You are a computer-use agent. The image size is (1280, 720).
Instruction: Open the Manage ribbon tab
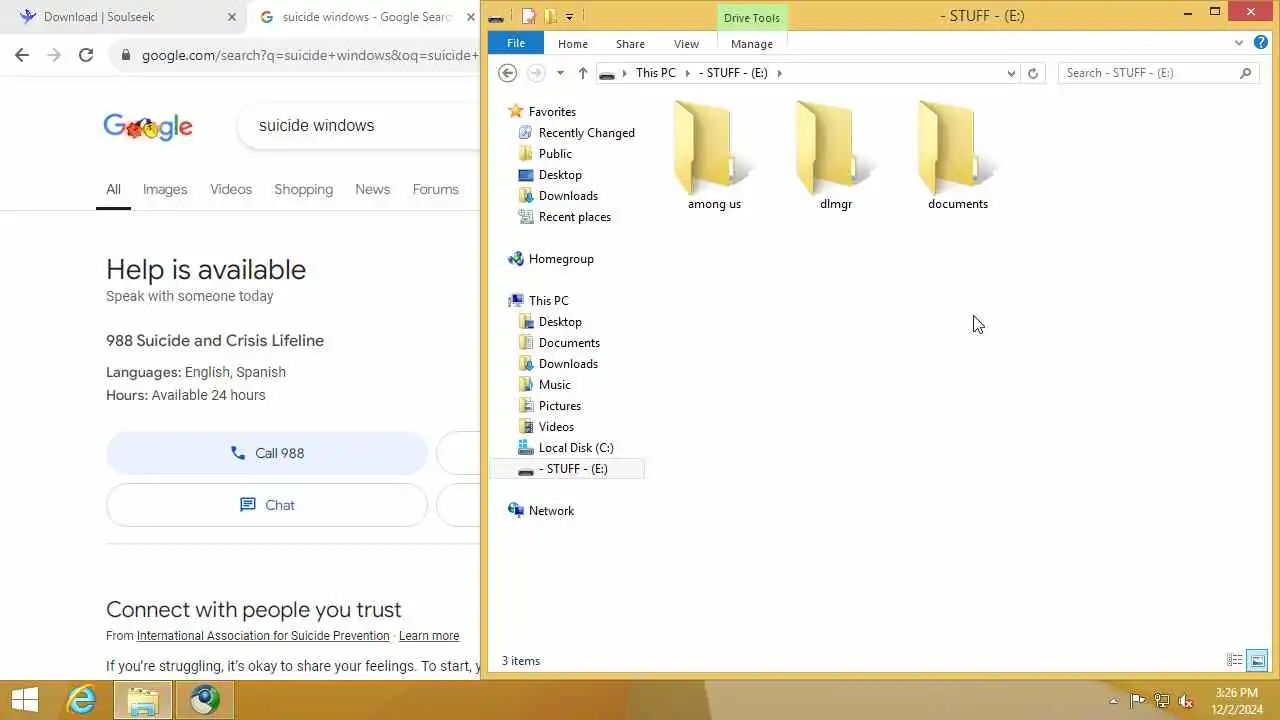coord(752,44)
